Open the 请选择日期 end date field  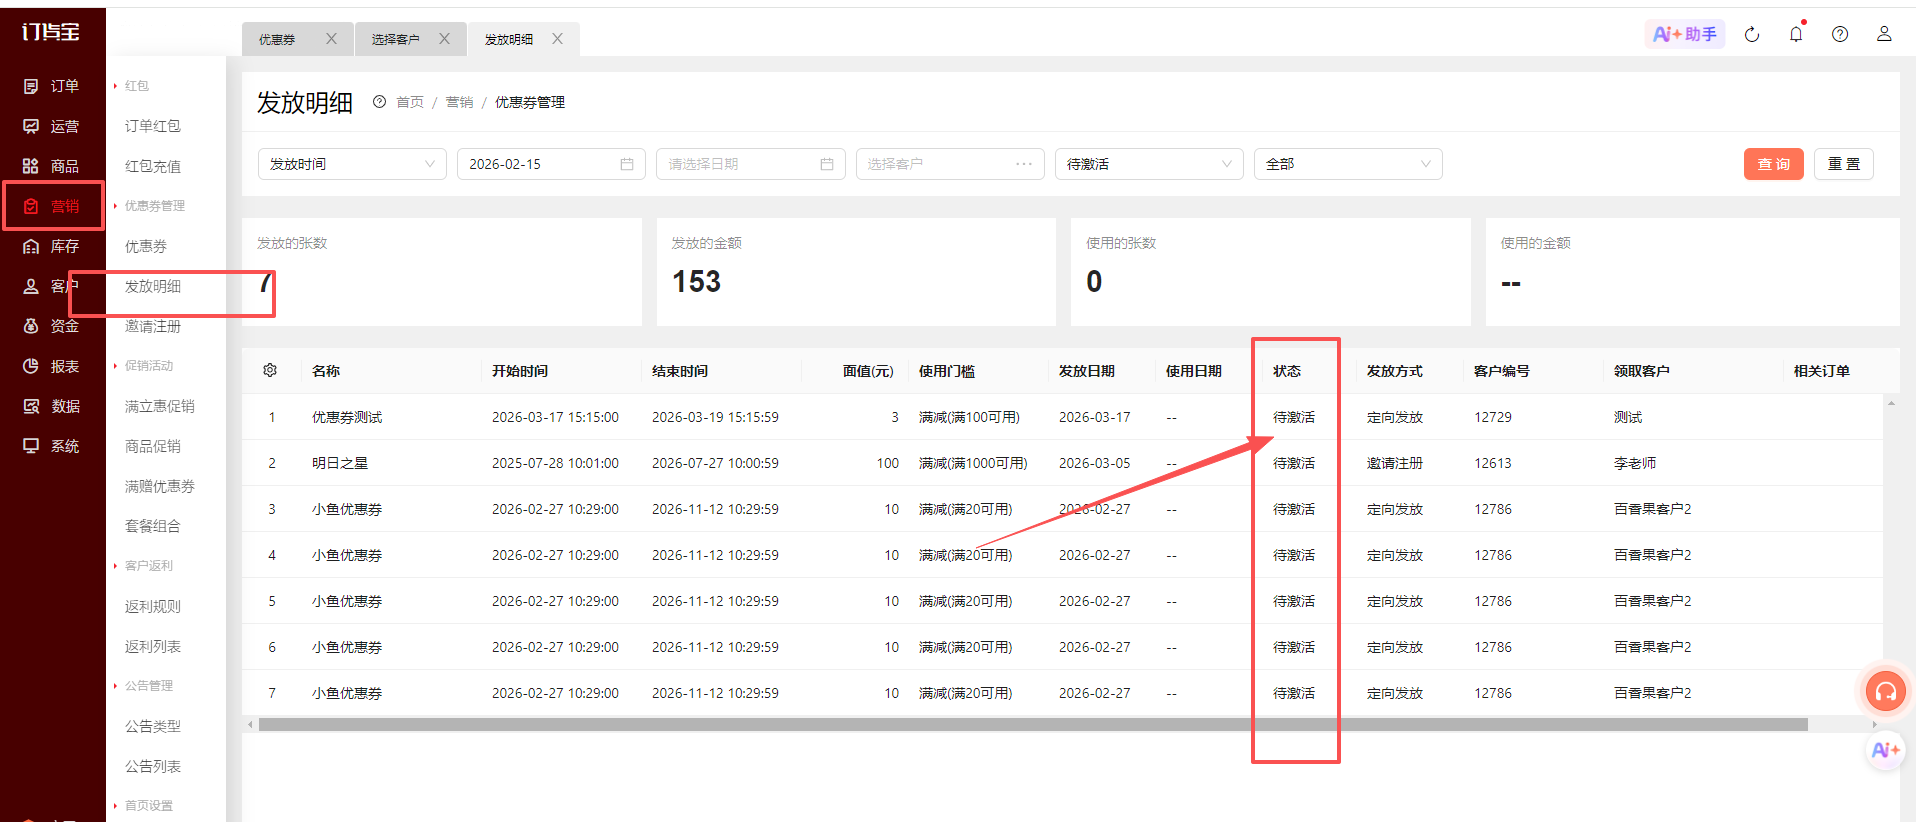[x=751, y=164]
